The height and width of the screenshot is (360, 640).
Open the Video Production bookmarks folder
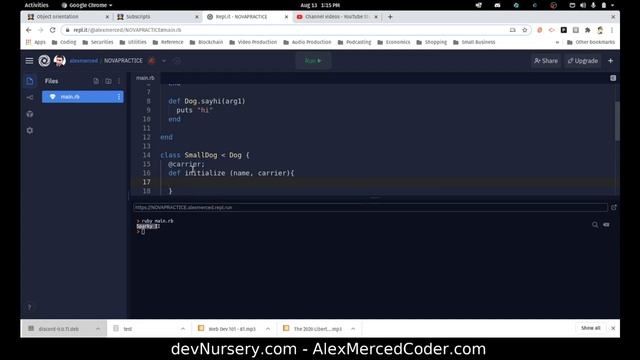(x=253, y=42)
